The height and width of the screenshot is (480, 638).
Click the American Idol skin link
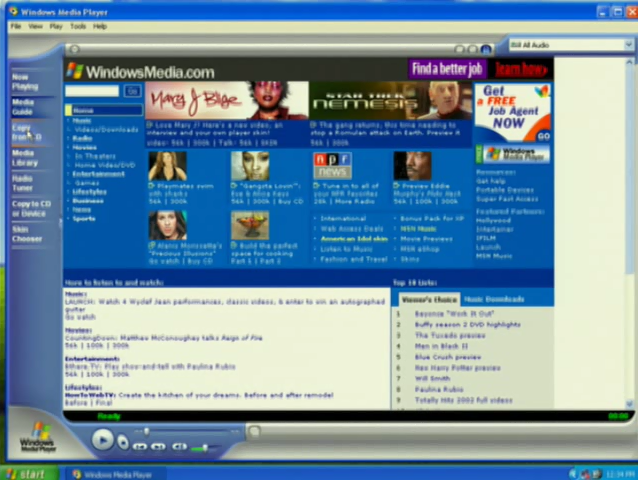coord(354,239)
